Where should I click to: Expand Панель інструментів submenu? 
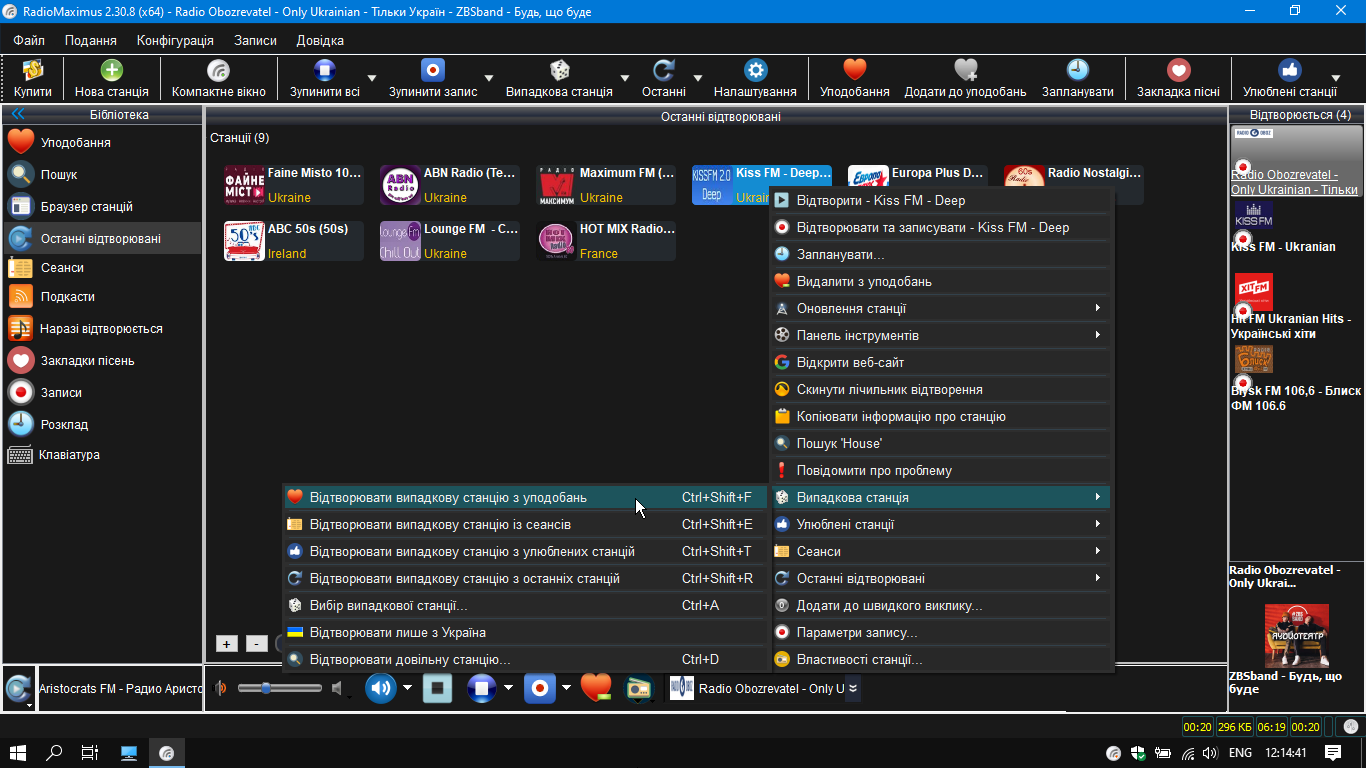940,335
